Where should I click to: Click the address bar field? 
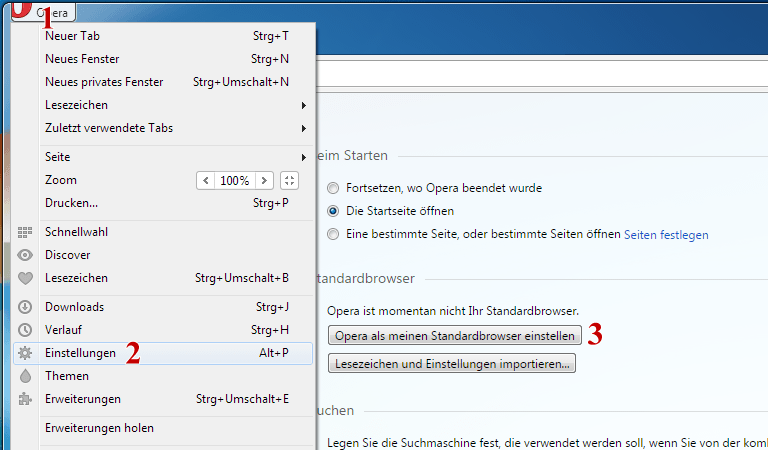pyautogui.click(x=542, y=73)
